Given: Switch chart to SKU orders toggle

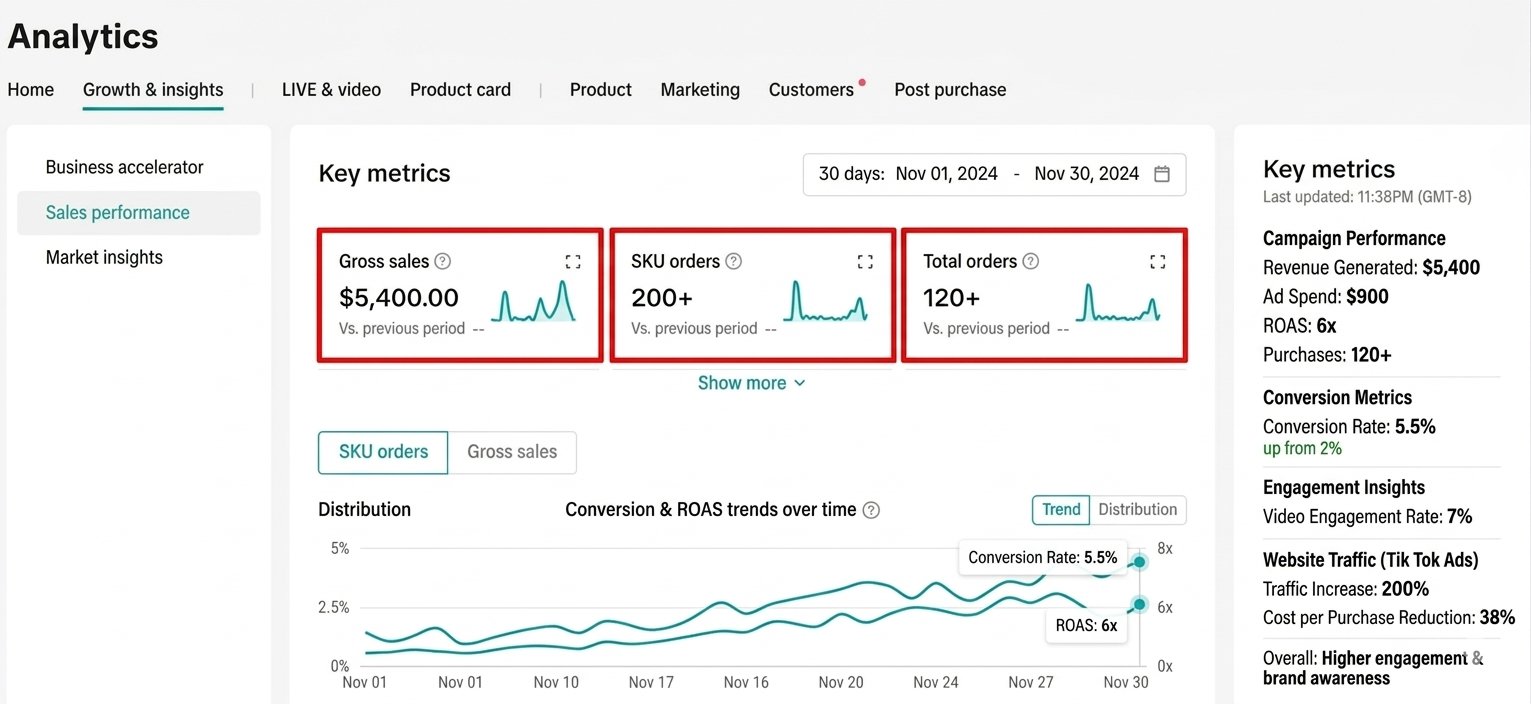Looking at the screenshot, I should [x=383, y=452].
